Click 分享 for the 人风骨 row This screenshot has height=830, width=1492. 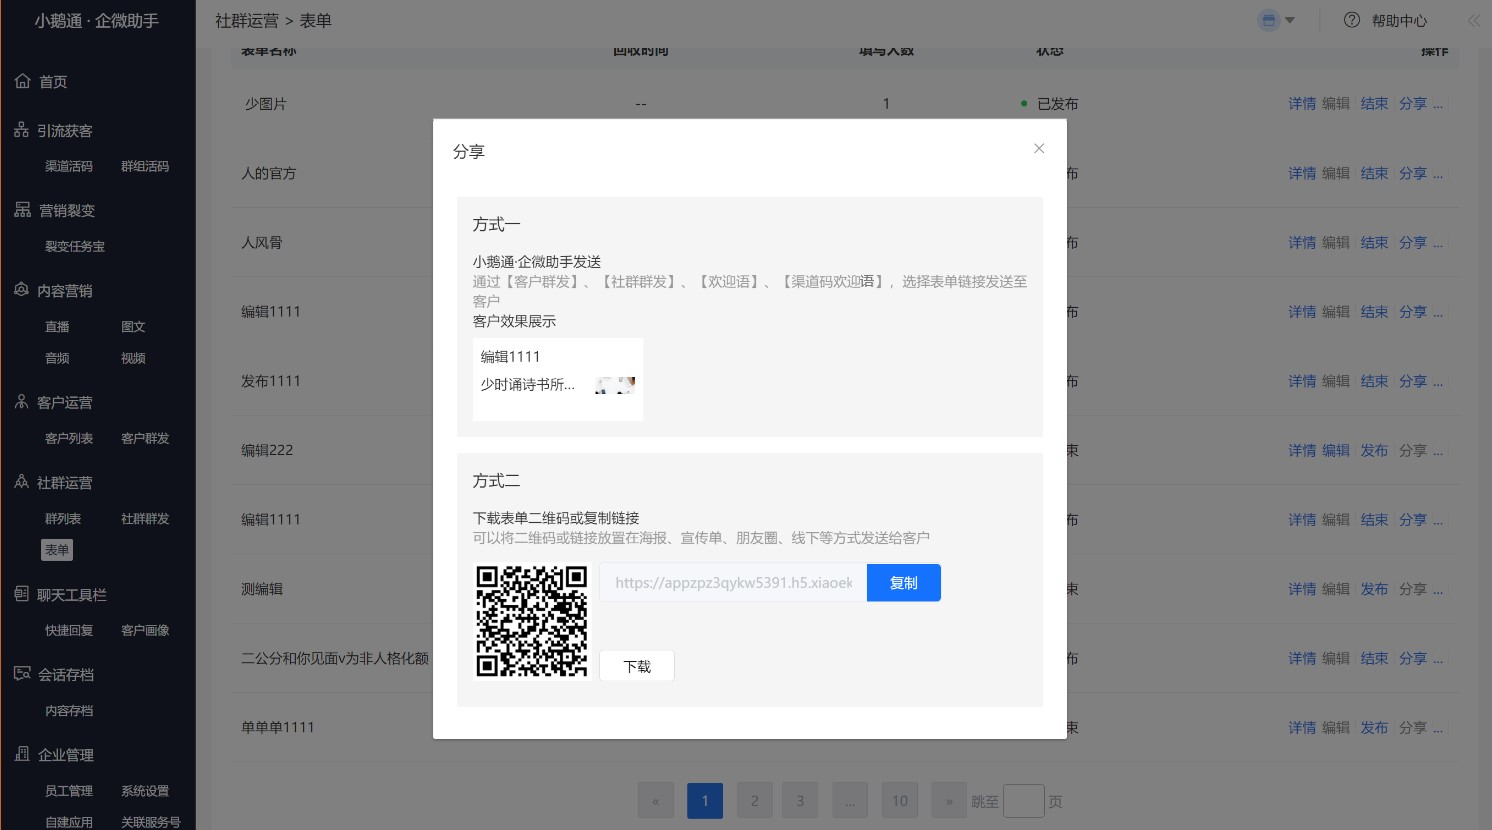coord(1413,242)
